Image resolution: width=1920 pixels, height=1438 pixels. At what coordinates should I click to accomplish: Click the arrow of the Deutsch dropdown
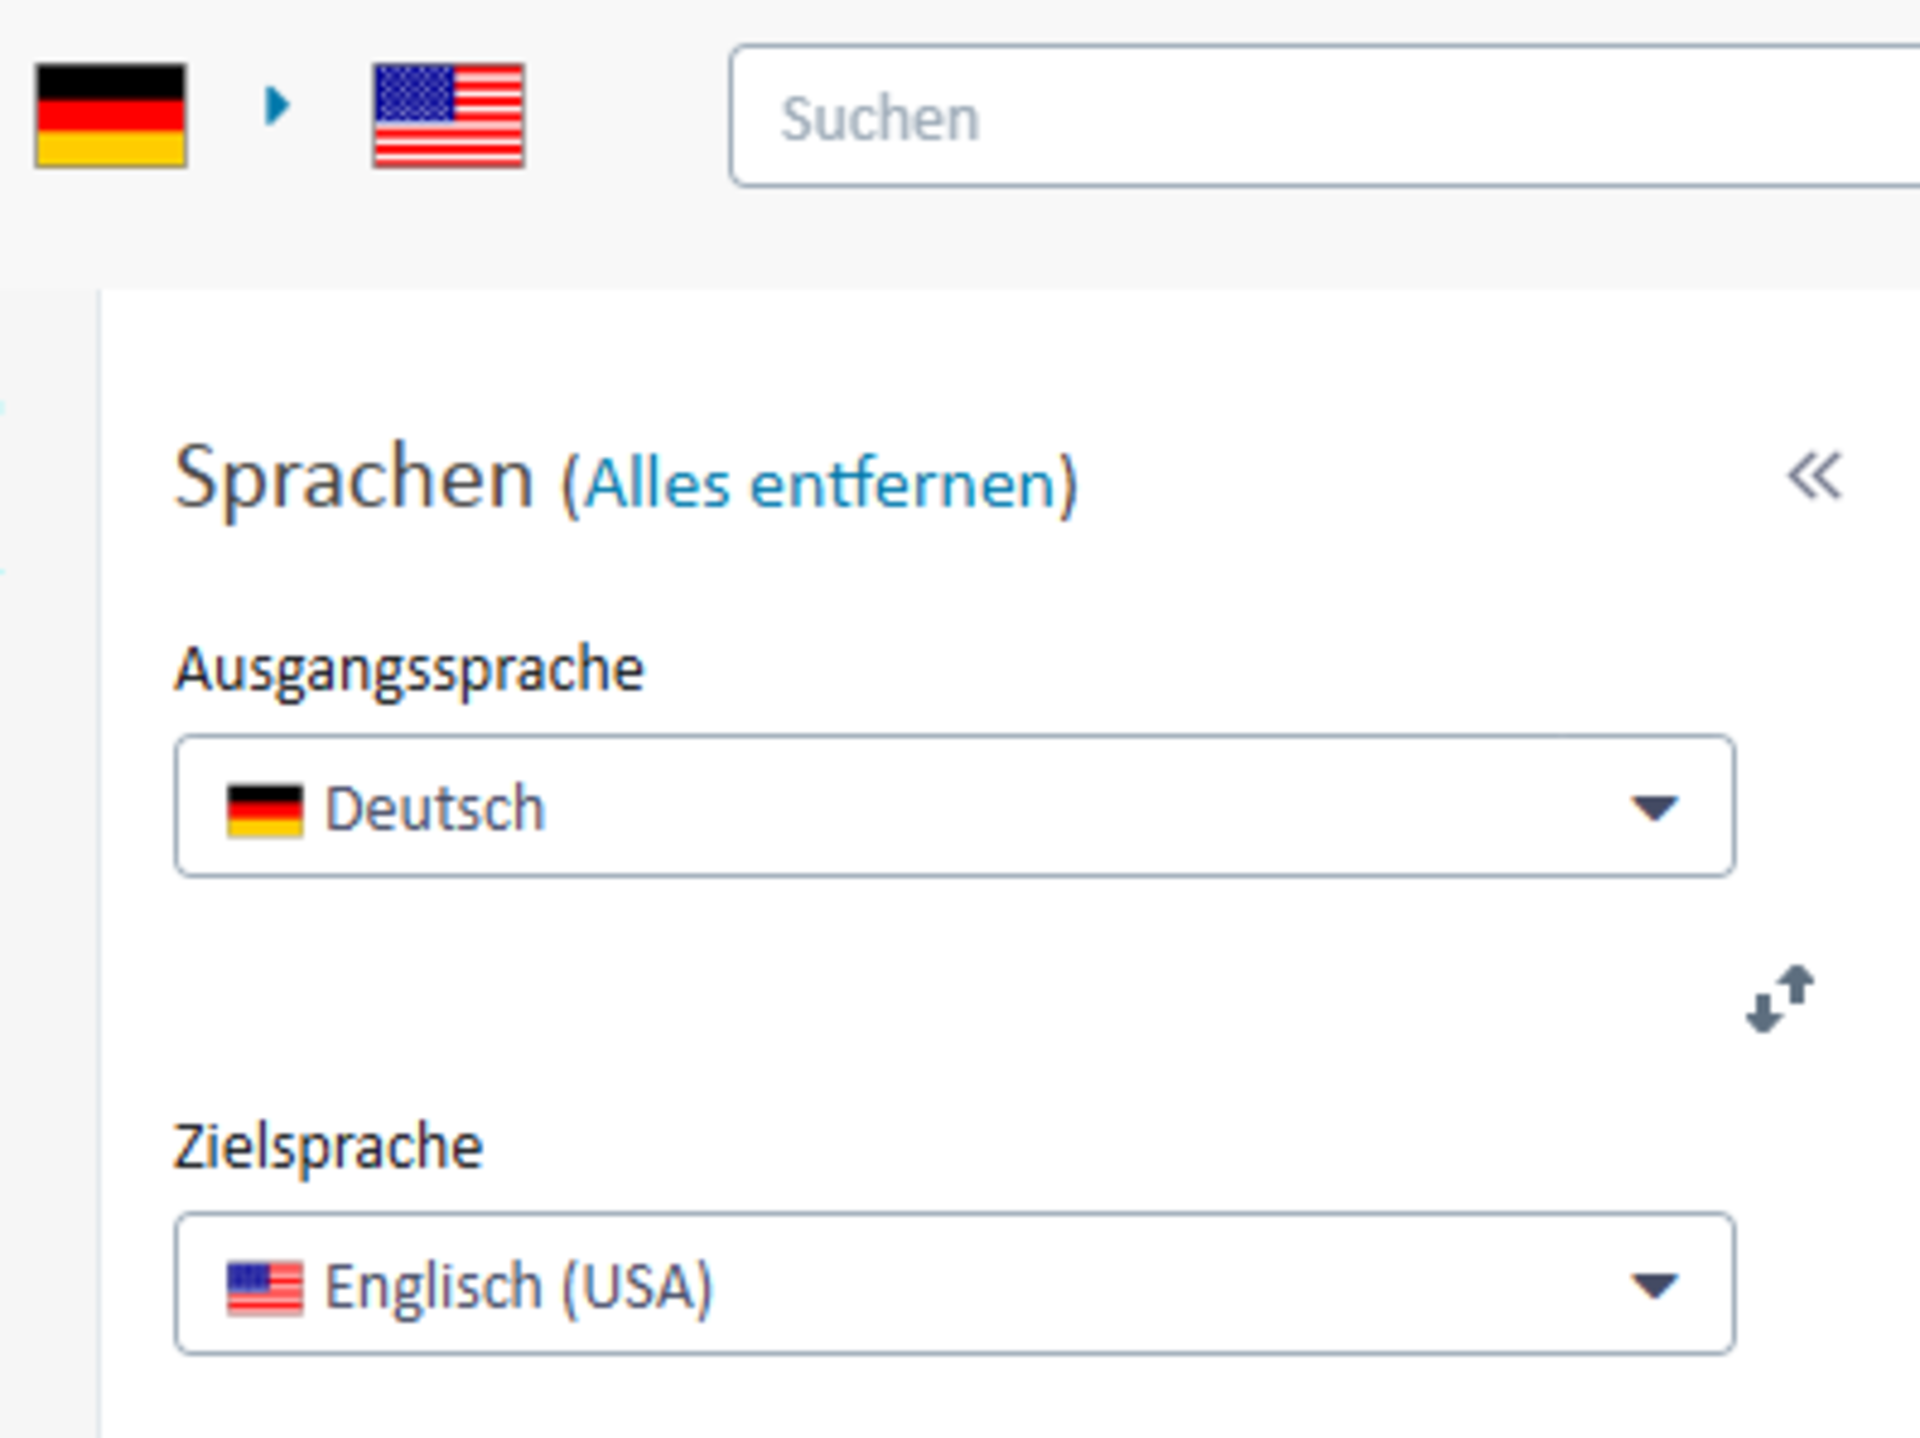(1654, 807)
